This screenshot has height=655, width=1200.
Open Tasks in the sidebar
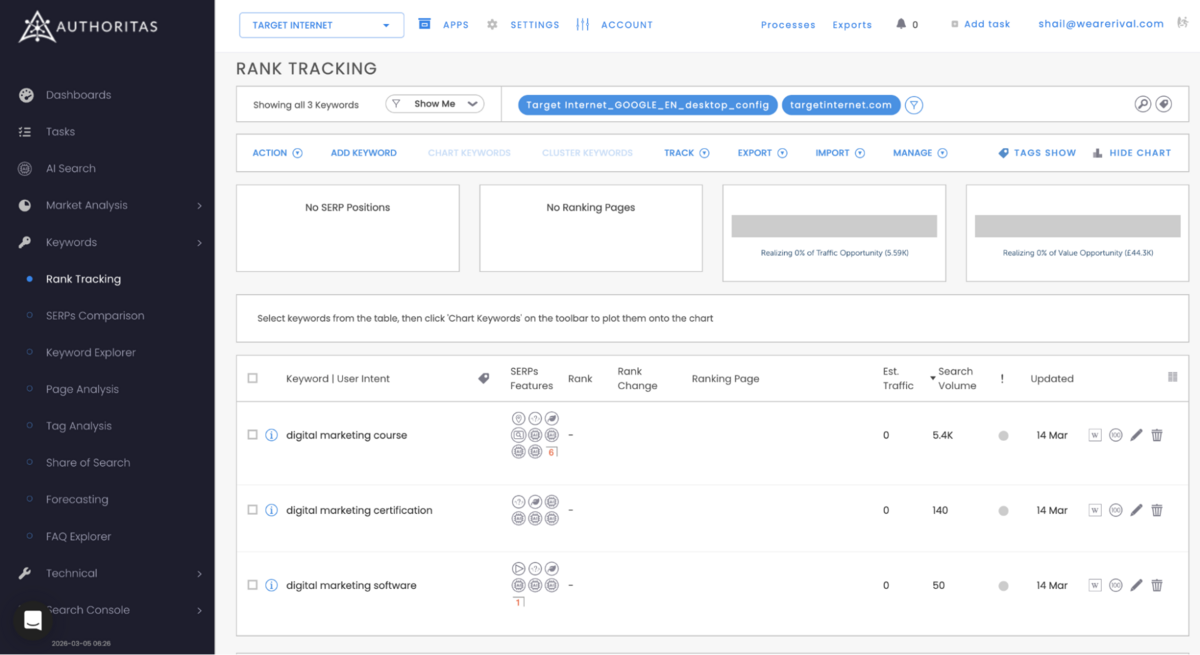[60, 132]
